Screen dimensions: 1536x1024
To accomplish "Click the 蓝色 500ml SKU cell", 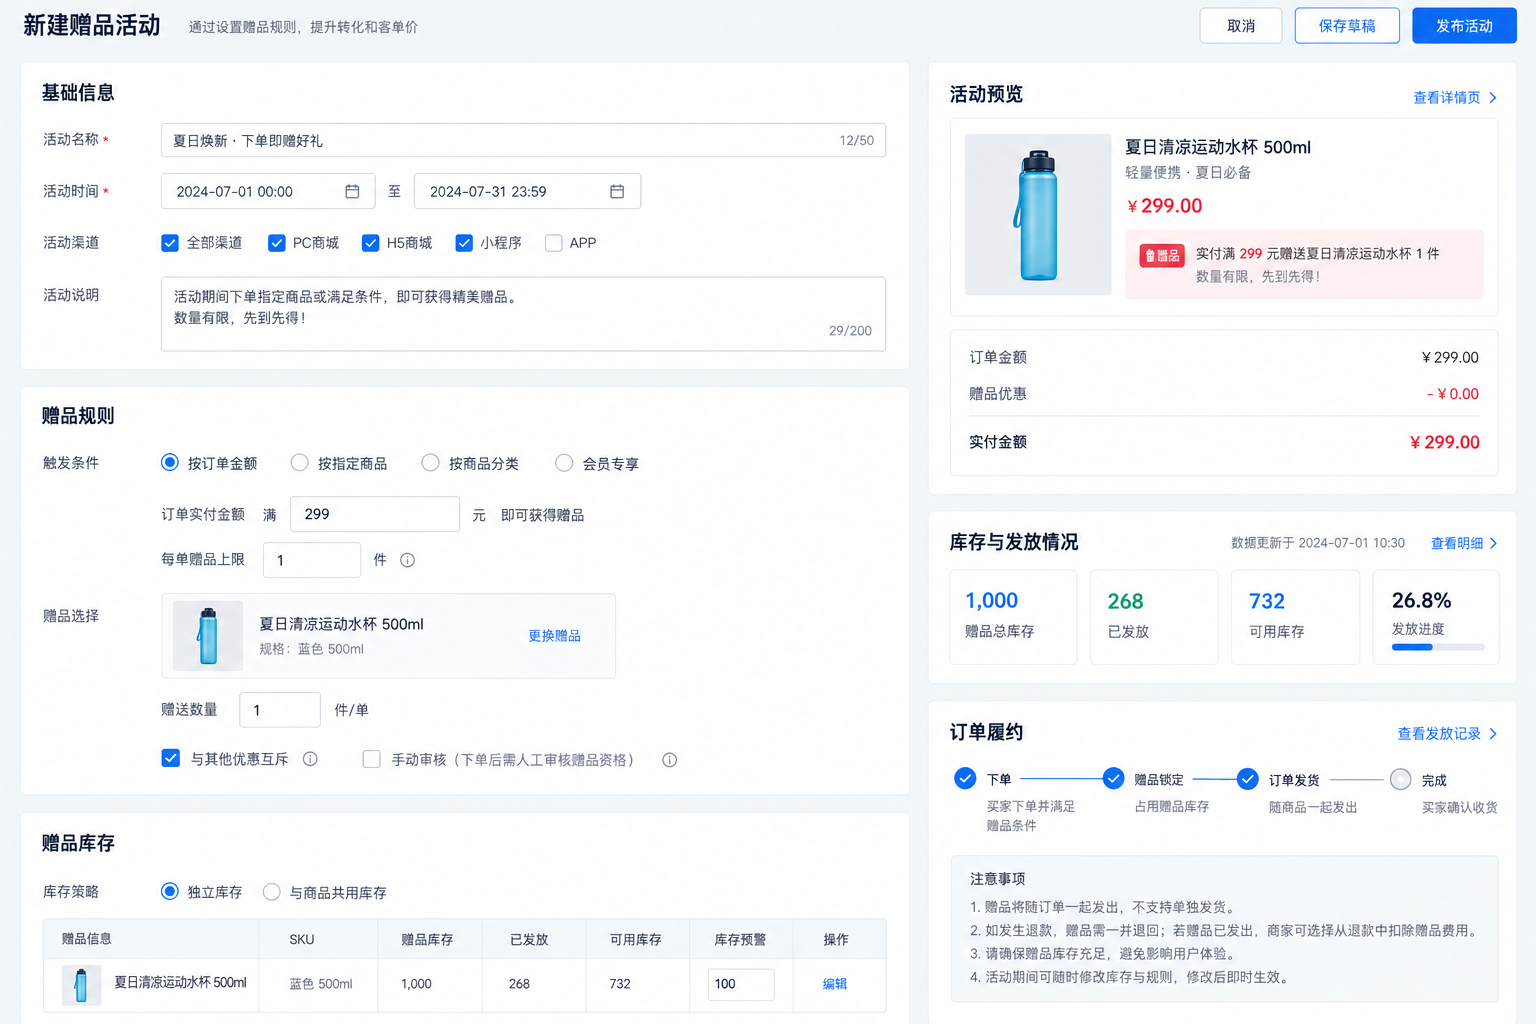I will click(320, 984).
